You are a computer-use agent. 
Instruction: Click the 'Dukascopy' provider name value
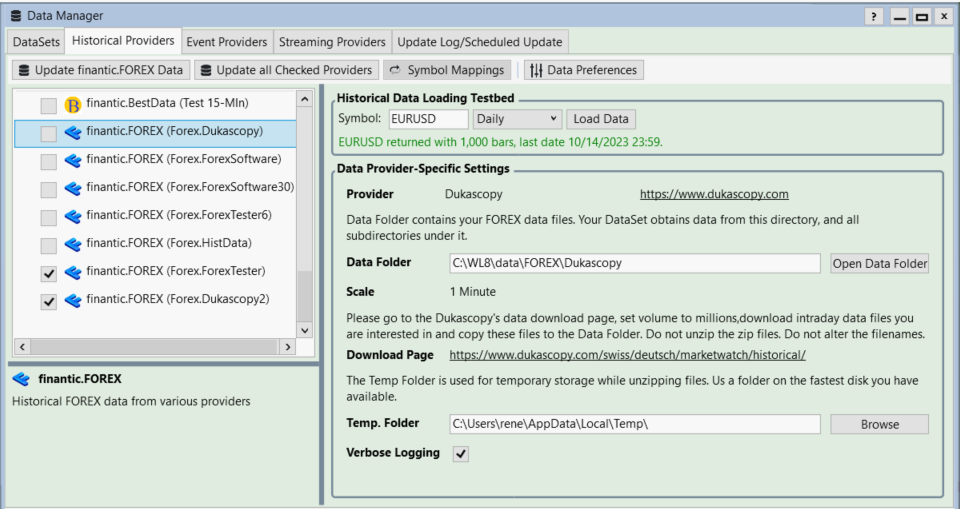point(474,194)
